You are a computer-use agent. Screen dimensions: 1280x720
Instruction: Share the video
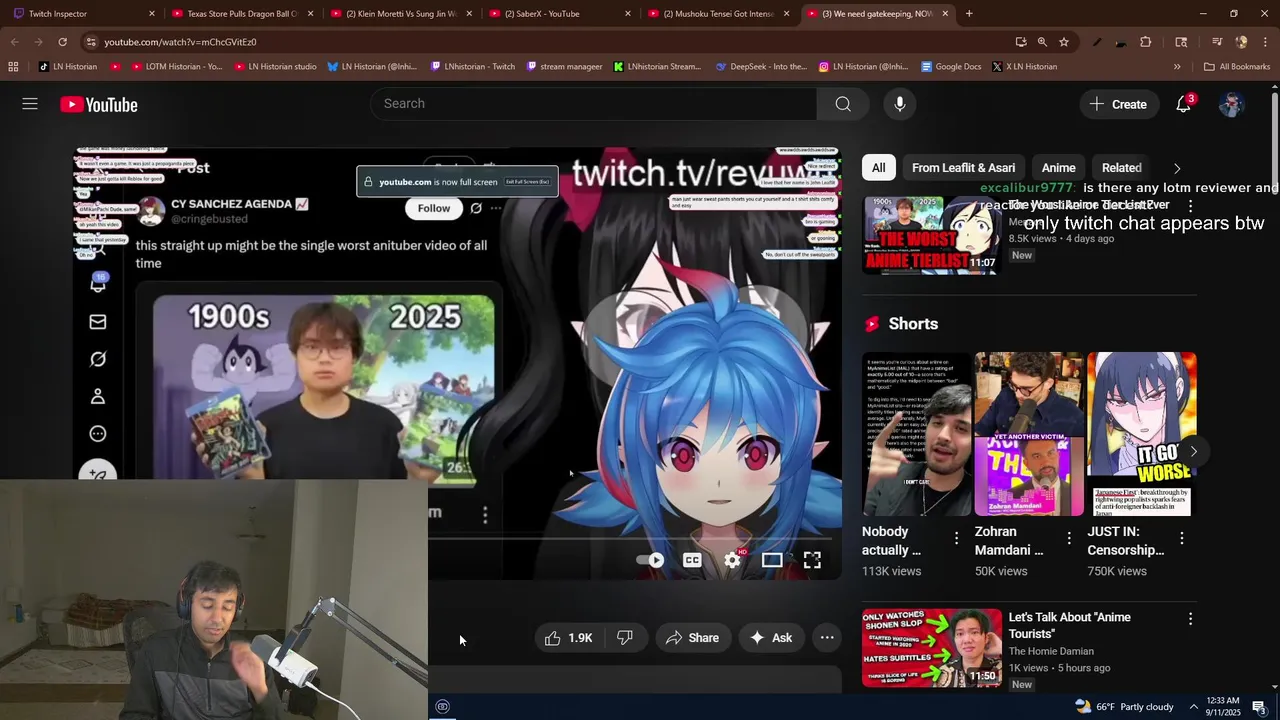point(692,638)
